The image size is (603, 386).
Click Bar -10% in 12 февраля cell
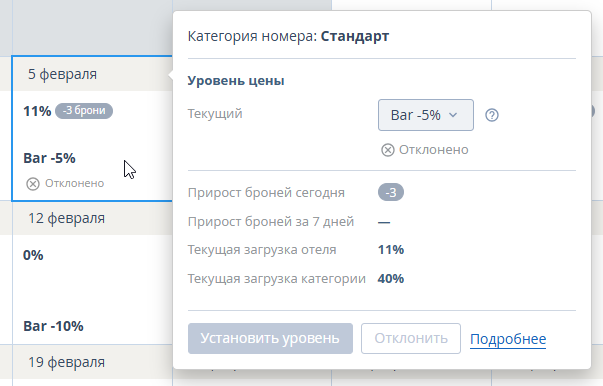point(53,326)
